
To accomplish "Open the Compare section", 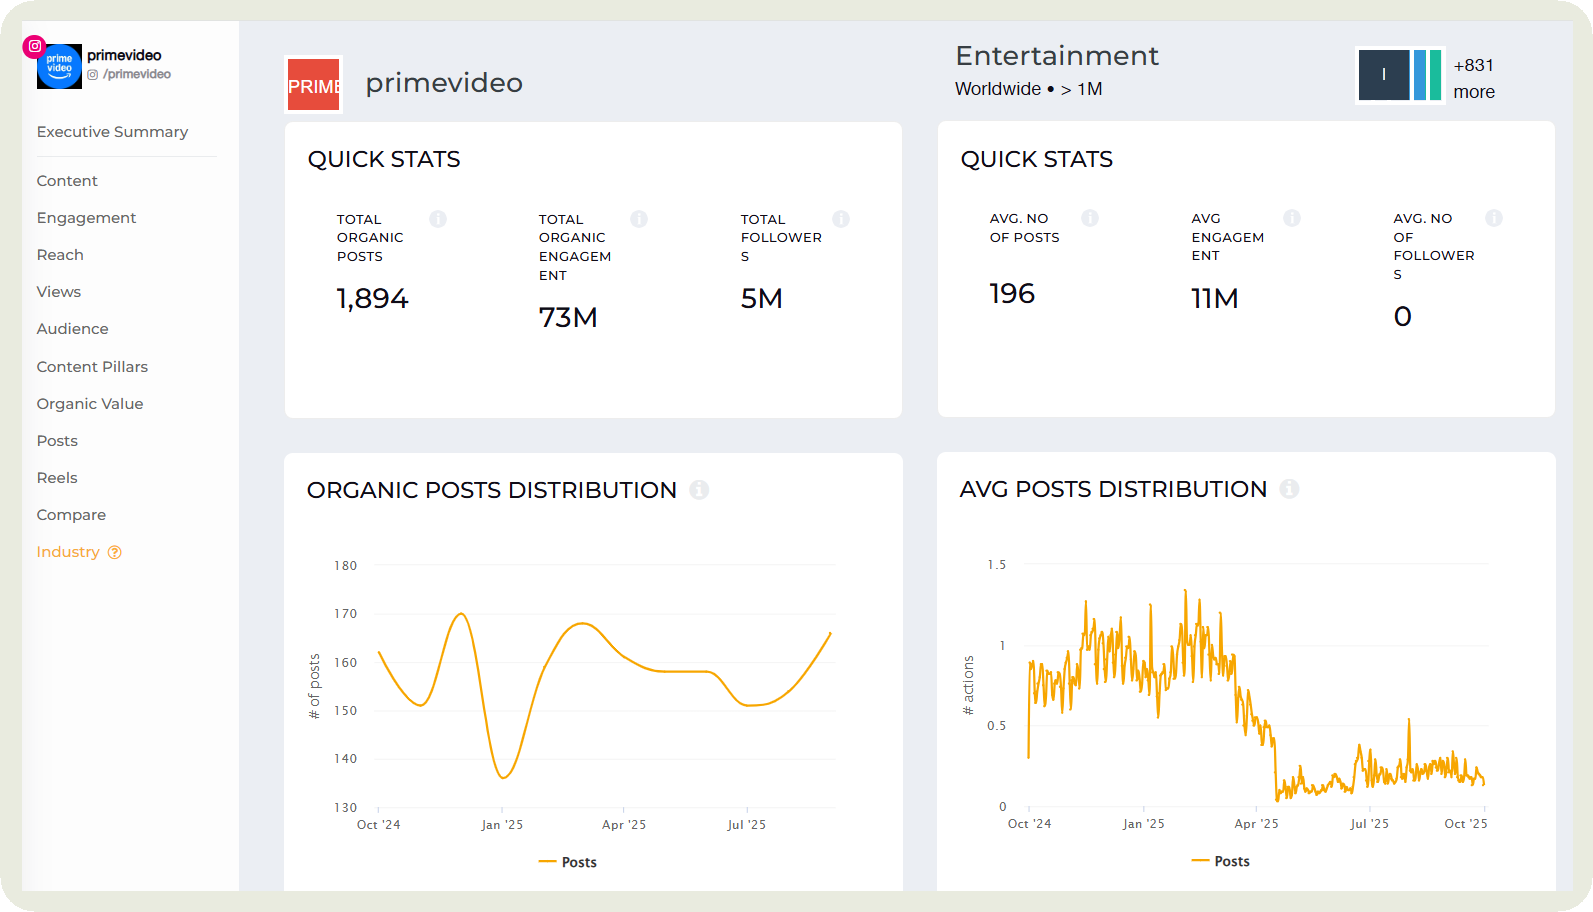I will [71, 515].
